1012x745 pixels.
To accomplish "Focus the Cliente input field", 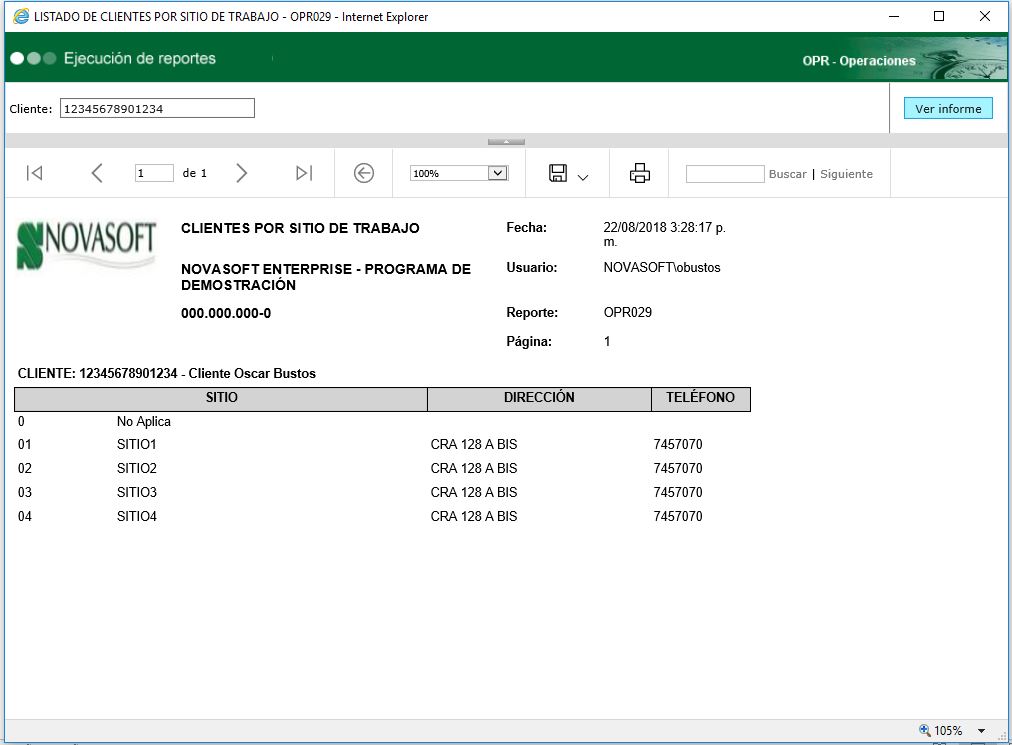I will 157,108.
